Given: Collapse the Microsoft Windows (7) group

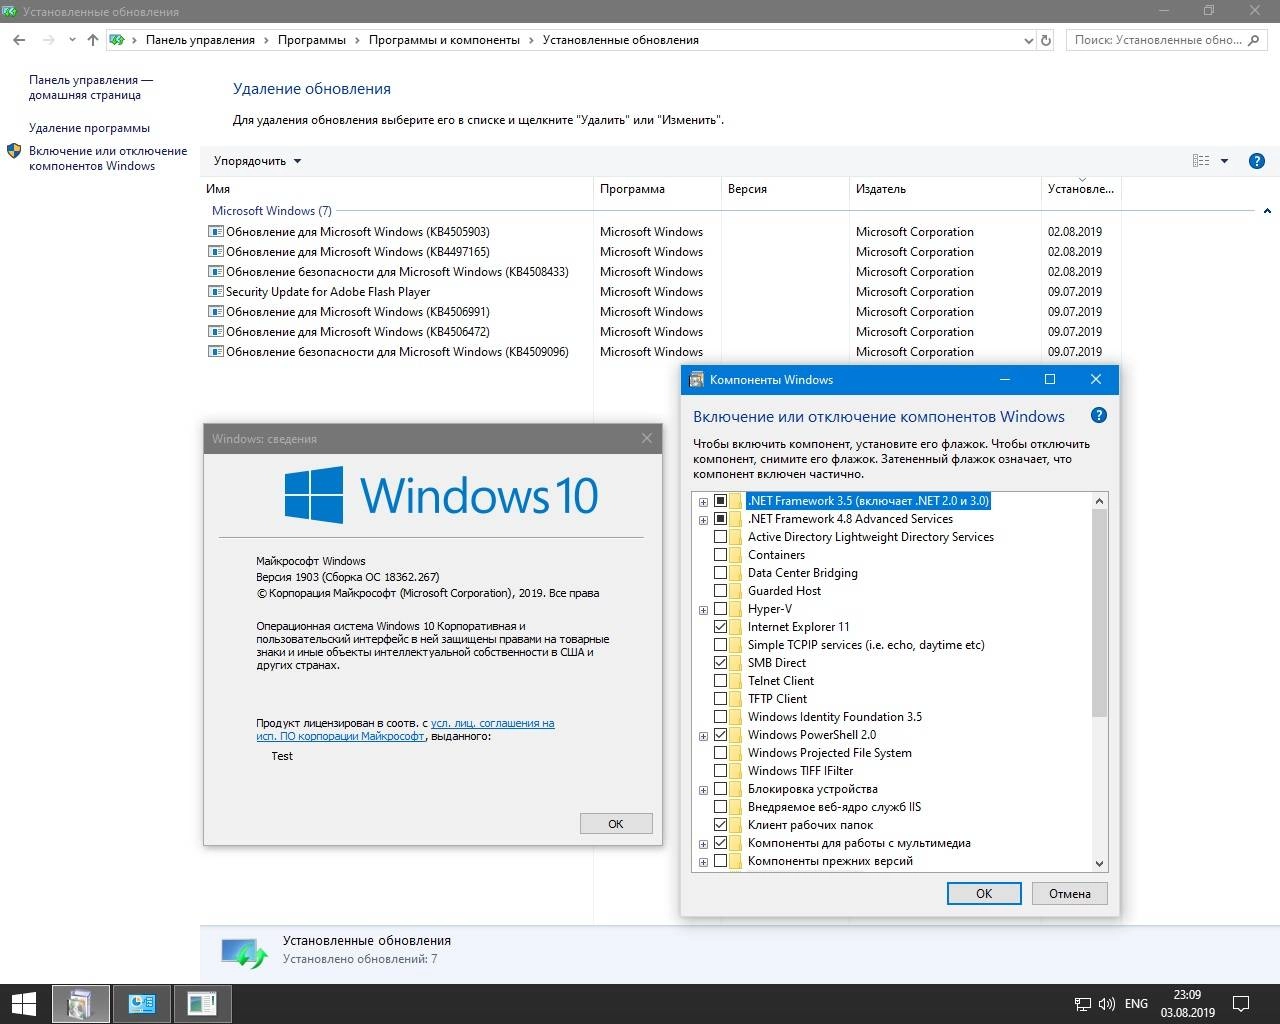Looking at the screenshot, I should tap(1267, 211).
